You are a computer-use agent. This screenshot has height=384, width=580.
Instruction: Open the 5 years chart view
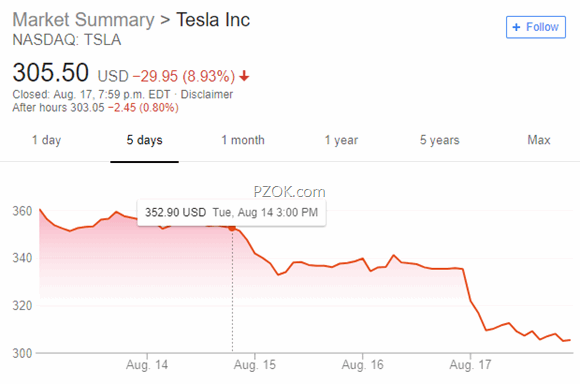point(439,140)
